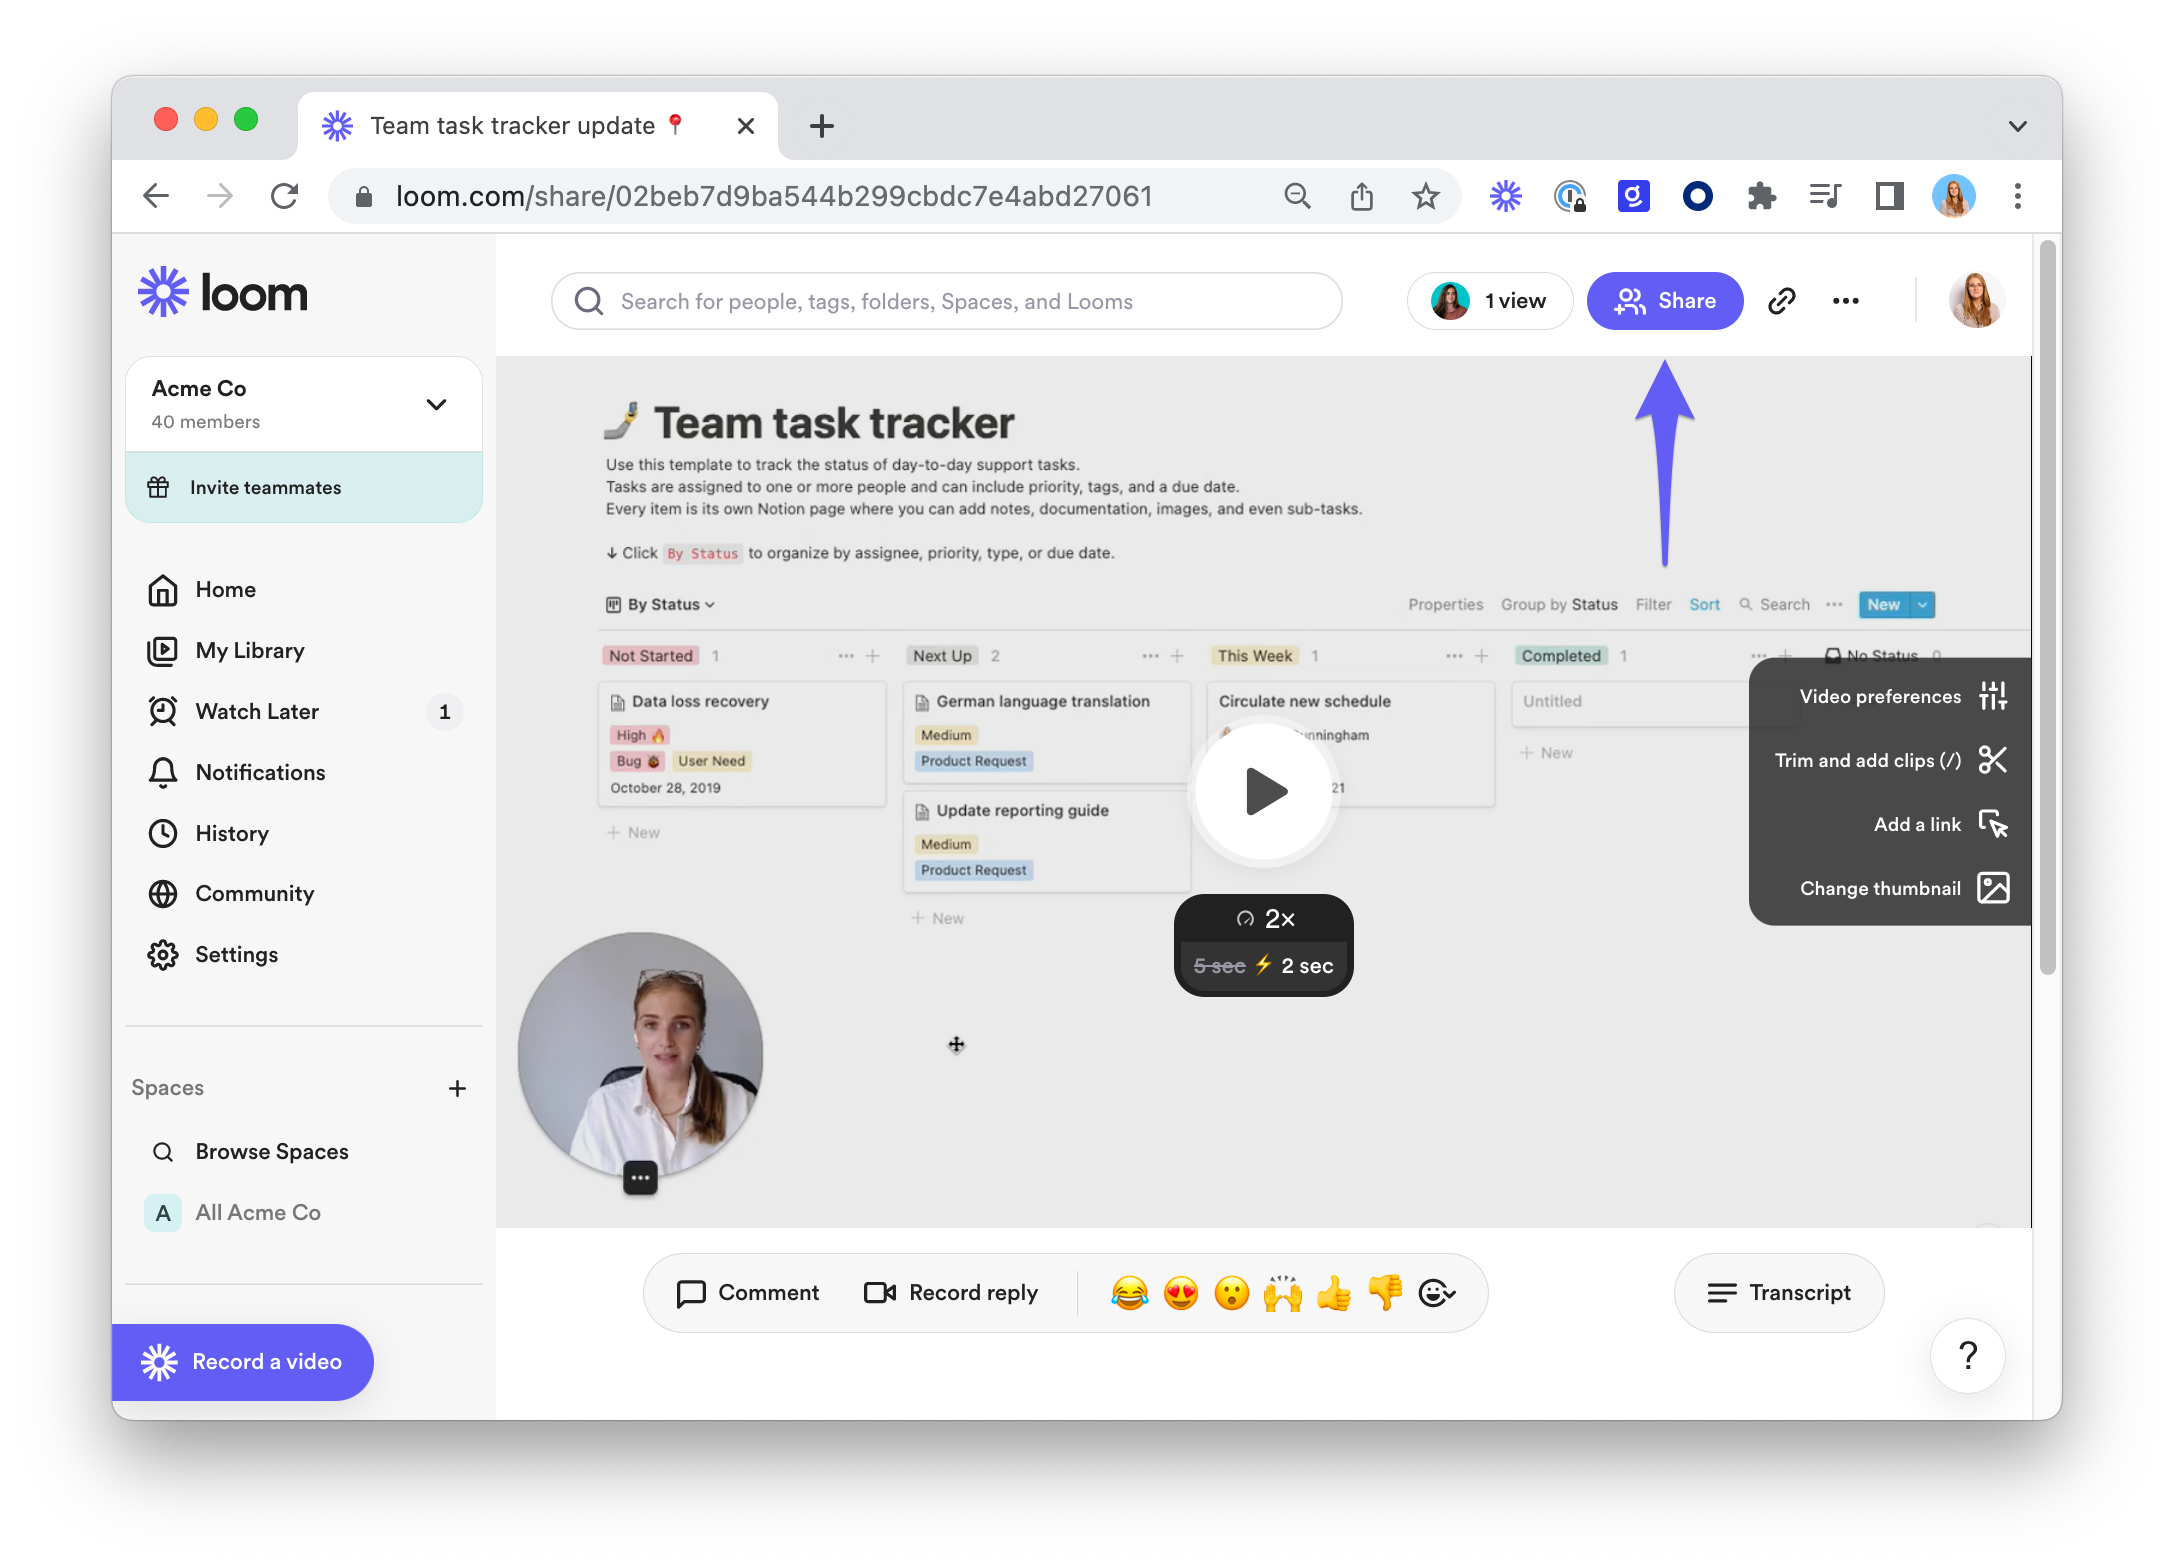
Task: Click the Video preferences sliders icon
Action: click(x=1992, y=696)
